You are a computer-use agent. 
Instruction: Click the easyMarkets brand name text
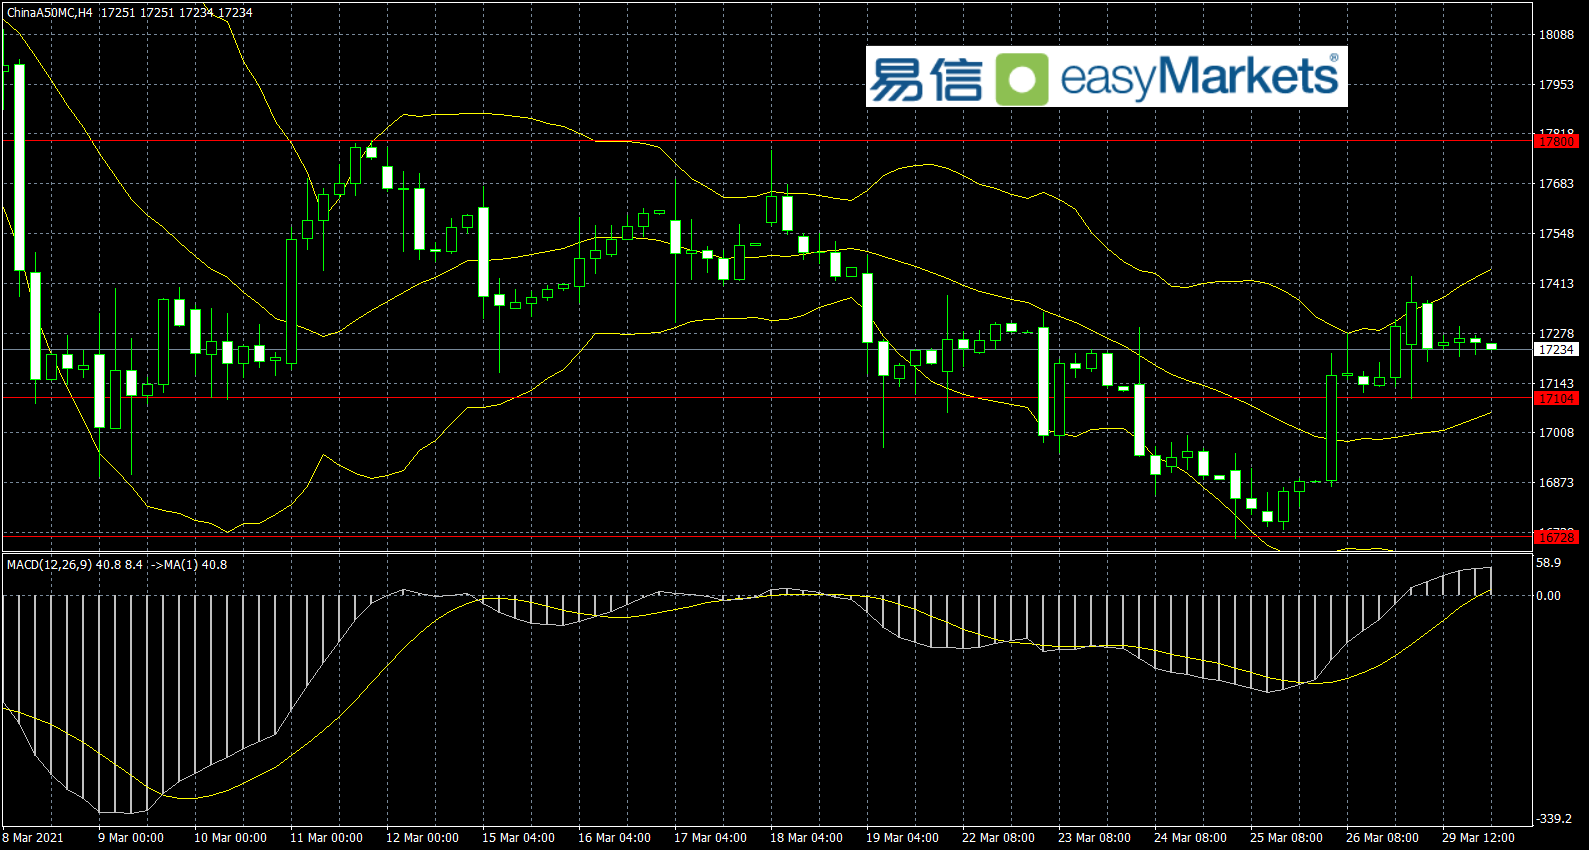1199,78
